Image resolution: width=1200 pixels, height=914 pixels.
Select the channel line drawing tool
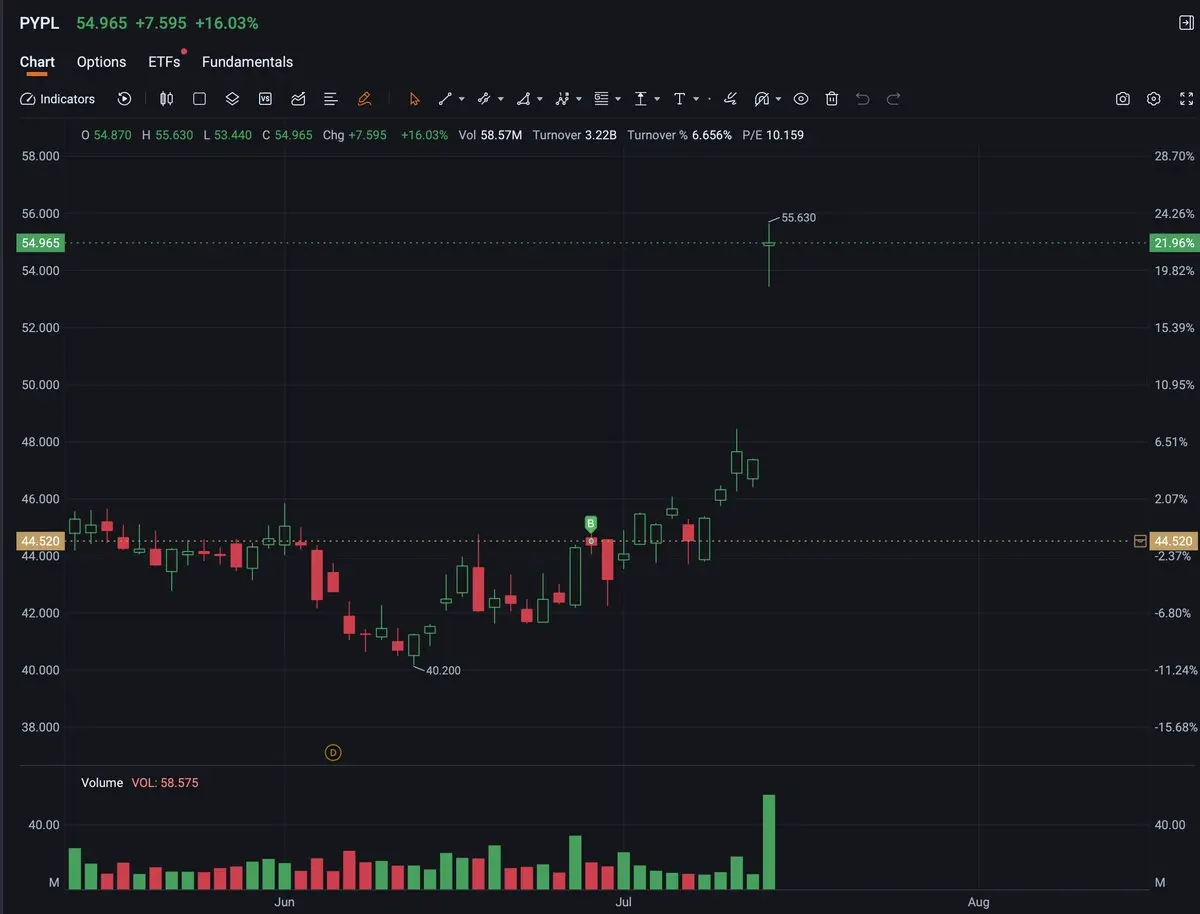click(484, 99)
